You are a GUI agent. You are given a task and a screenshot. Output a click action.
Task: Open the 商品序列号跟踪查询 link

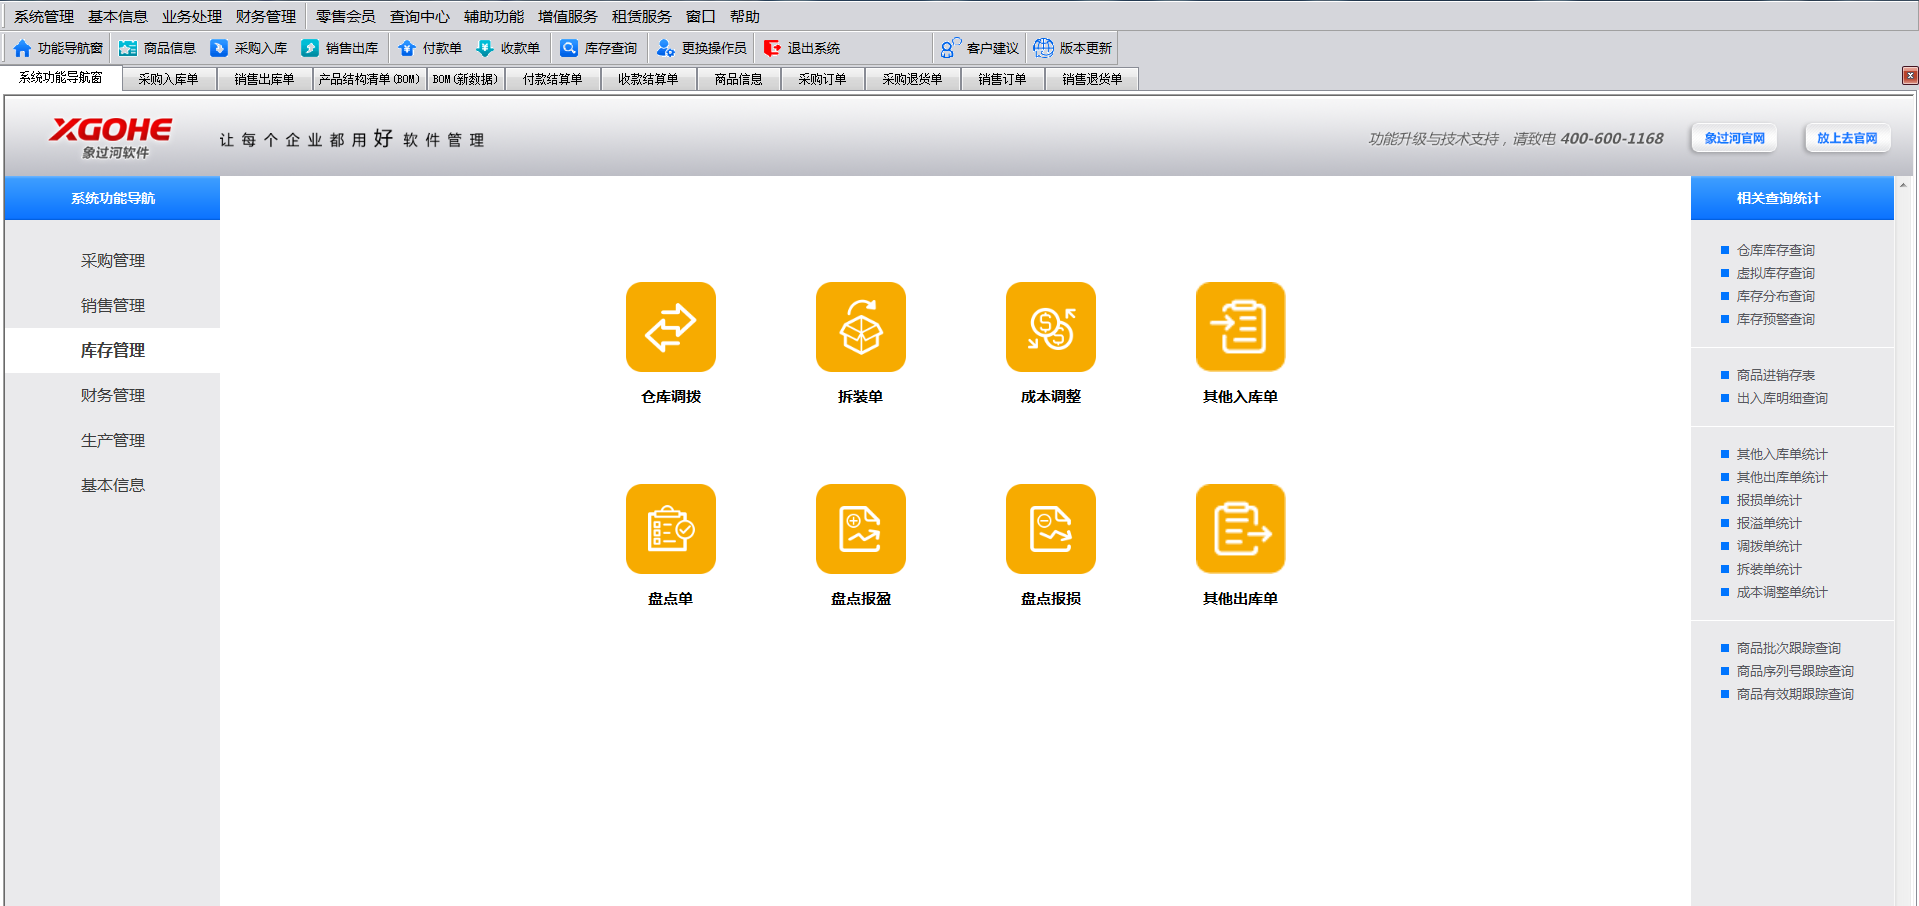point(1795,671)
